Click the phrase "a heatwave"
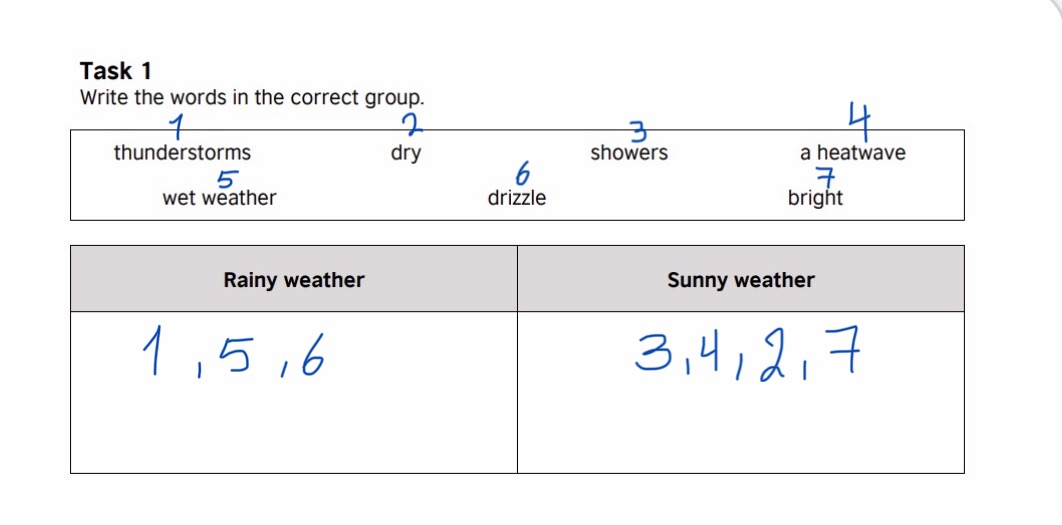Viewport: 1062px width, 525px height. 853,153
